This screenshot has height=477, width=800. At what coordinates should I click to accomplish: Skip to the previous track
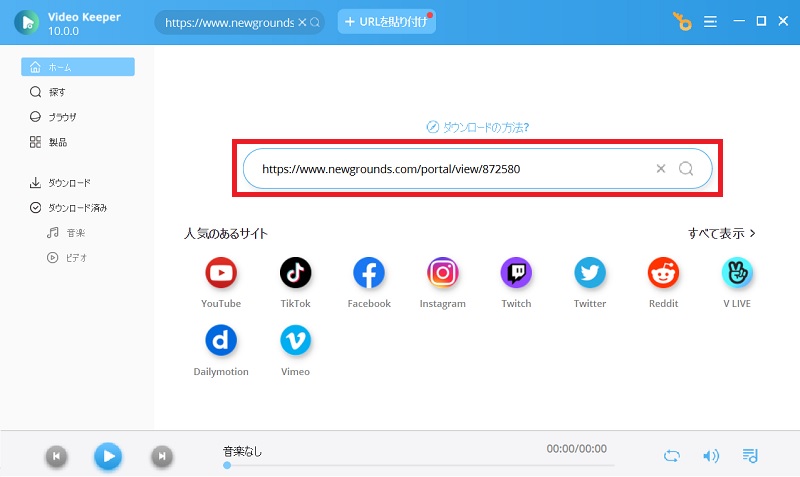[57, 456]
